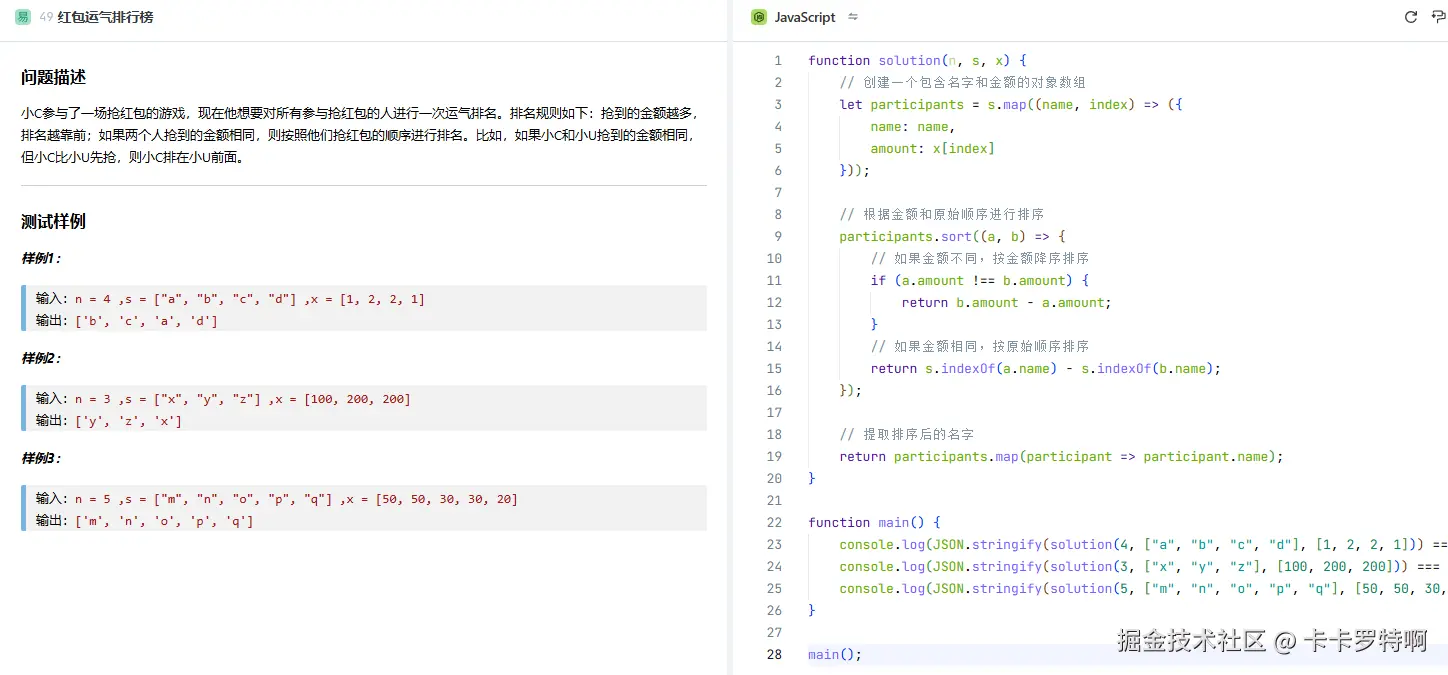Select the 样例1 input output block

coord(364,309)
